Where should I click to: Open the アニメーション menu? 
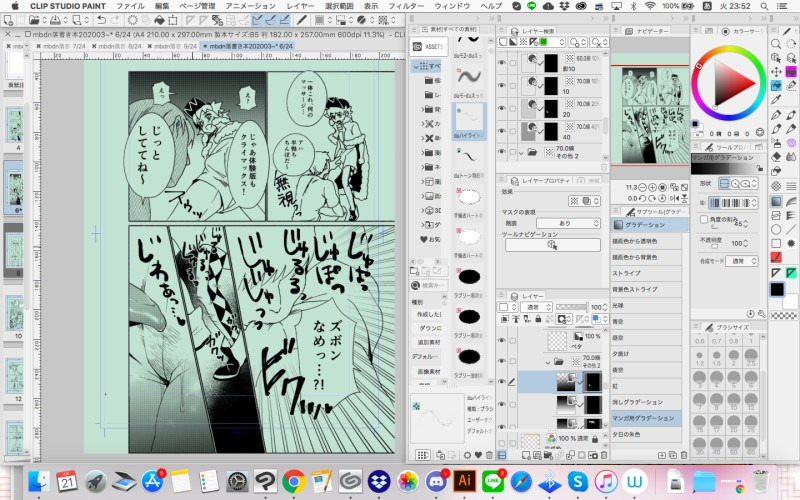pos(251,6)
